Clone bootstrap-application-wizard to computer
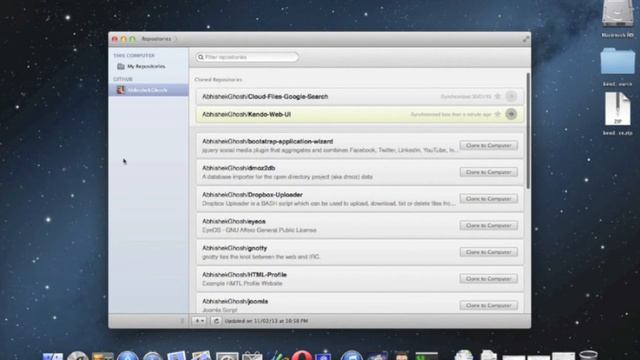Image resolution: width=640 pixels, height=360 pixels. pyautogui.click(x=489, y=145)
